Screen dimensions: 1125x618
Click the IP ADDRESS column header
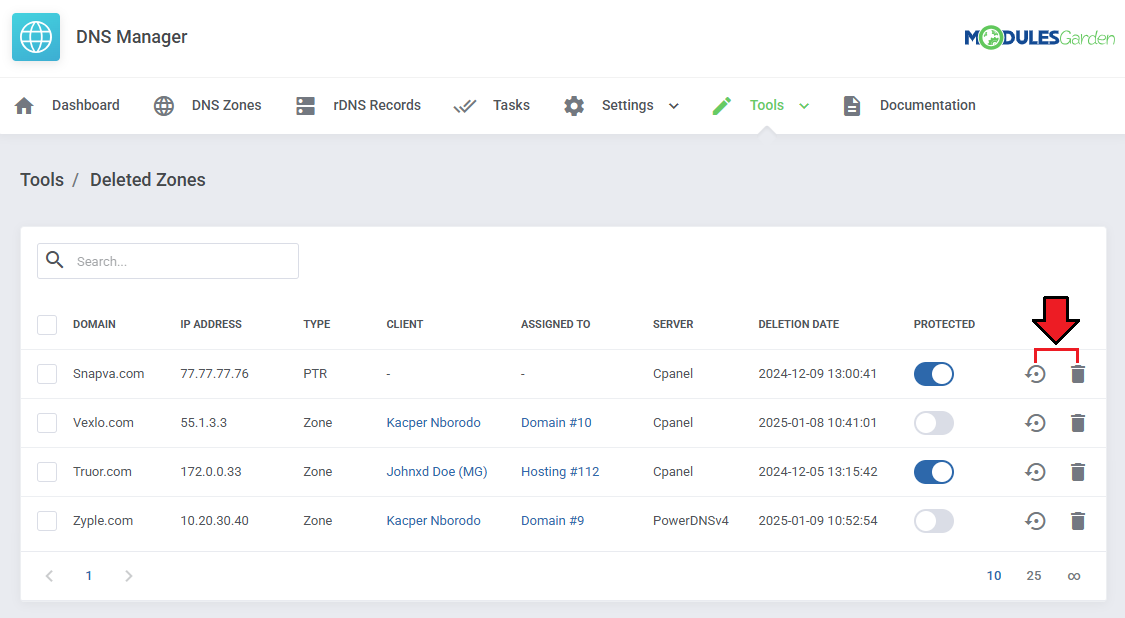pyautogui.click(x=211, y=324)
